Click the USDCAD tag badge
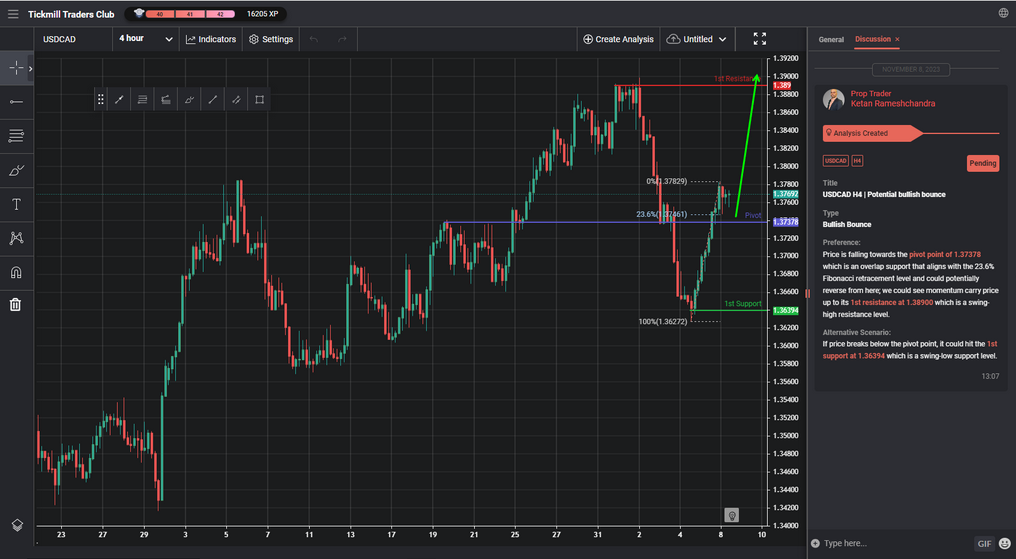1016x559 pixels. [x=835, y=161]
